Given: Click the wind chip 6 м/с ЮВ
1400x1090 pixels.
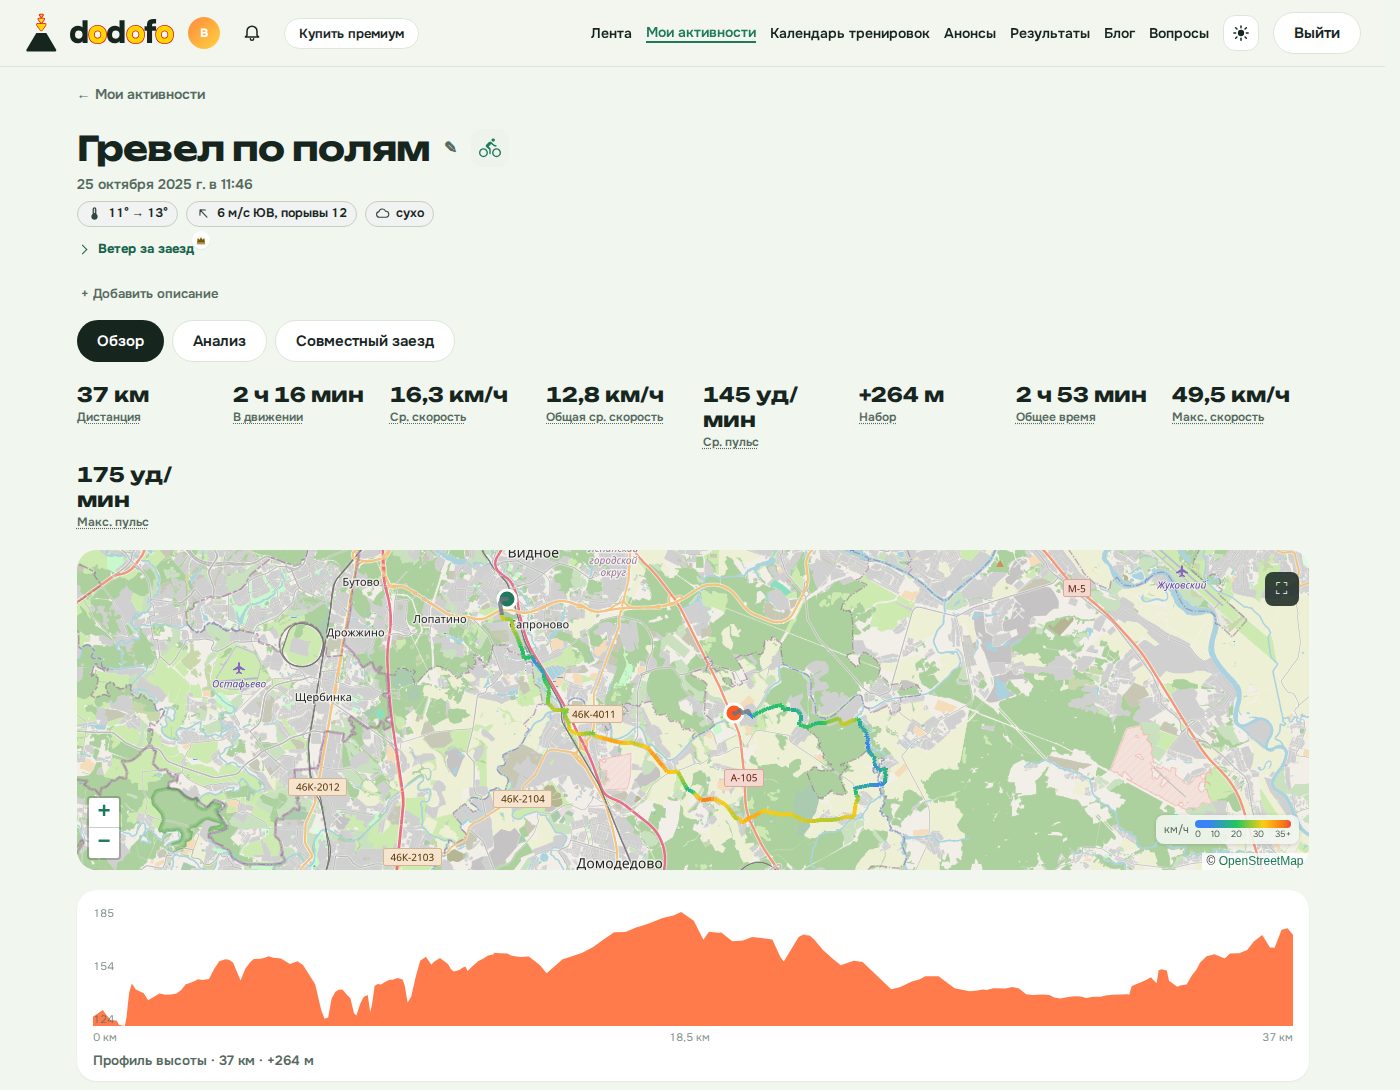Looking at the screenshot, I should pos(272,213).
